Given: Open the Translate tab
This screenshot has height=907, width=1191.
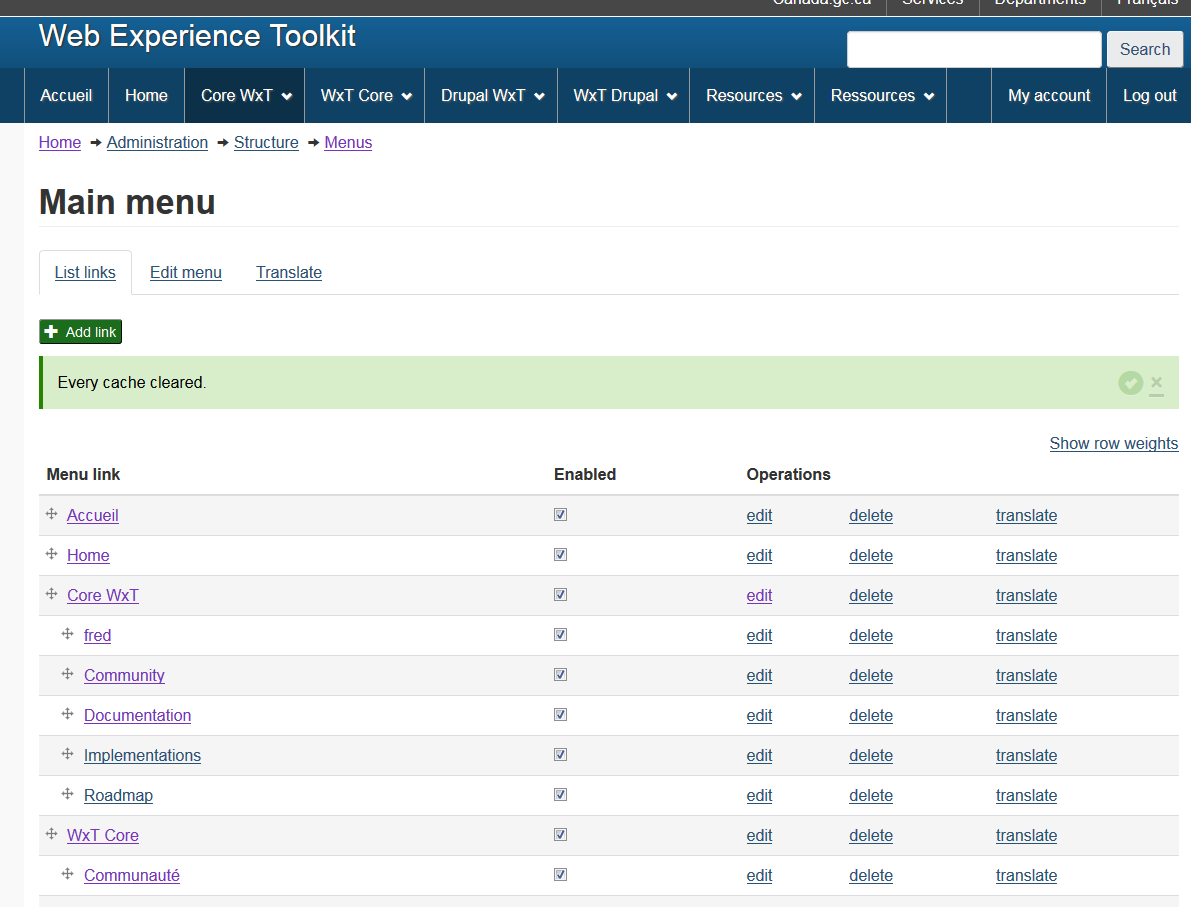Looking at the screenshot, I should (x=289, y=273).
